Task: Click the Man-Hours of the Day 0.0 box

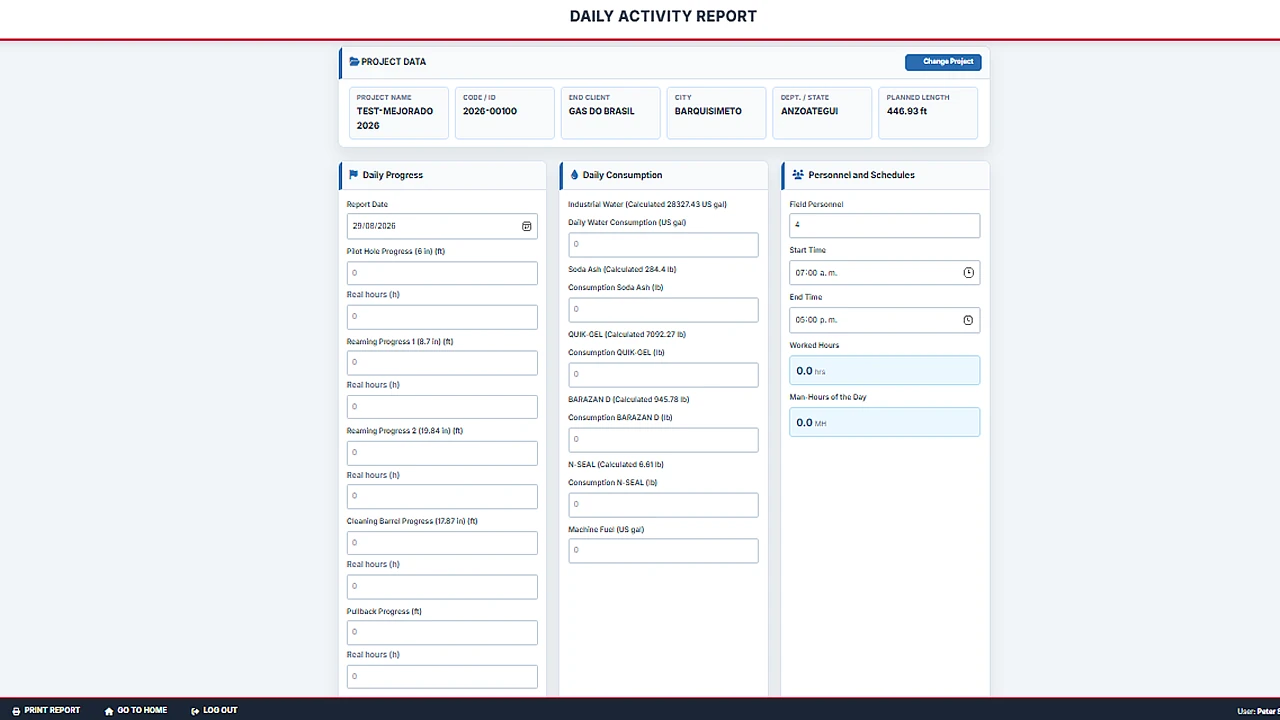Action: 885,422
